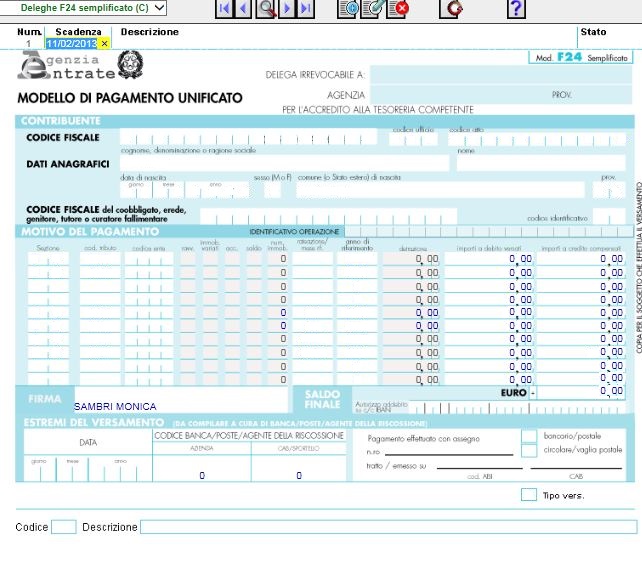Click the magnifier search icon
Image resolution: width=642 pixels, height=568 pixels.
pos(266,9)
